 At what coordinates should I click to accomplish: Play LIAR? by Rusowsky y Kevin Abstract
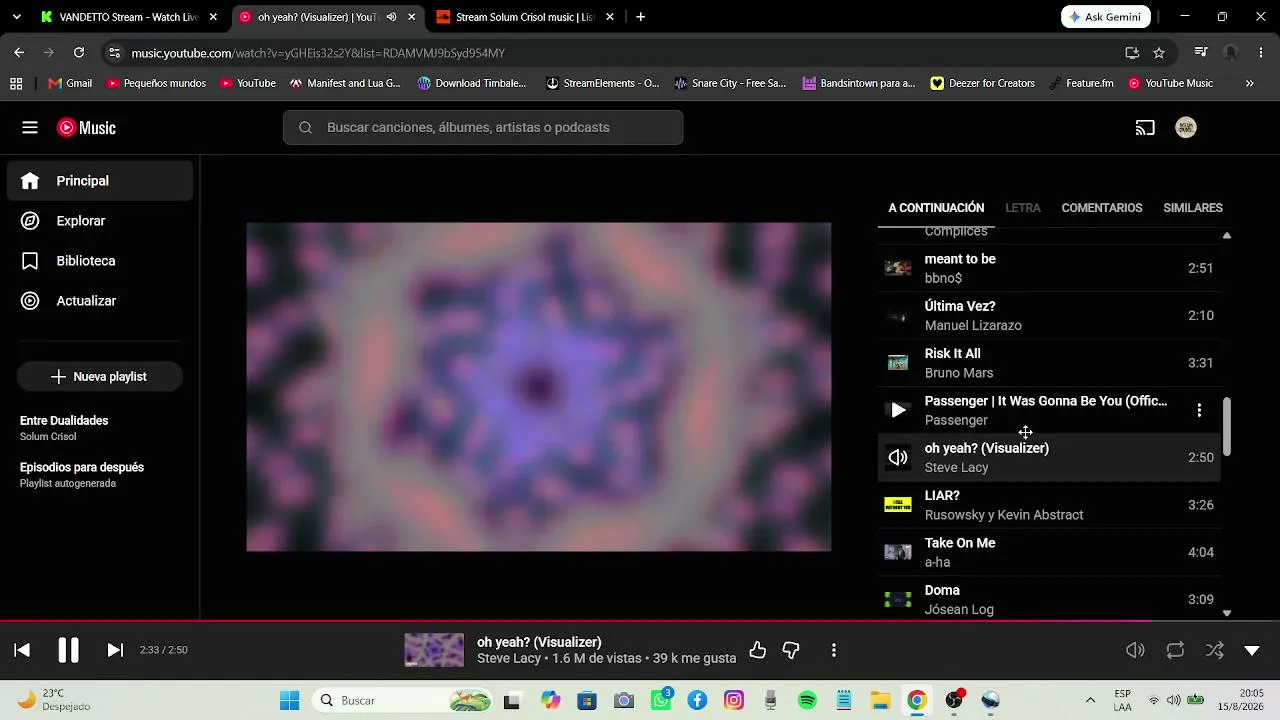tap(1050, 505)
